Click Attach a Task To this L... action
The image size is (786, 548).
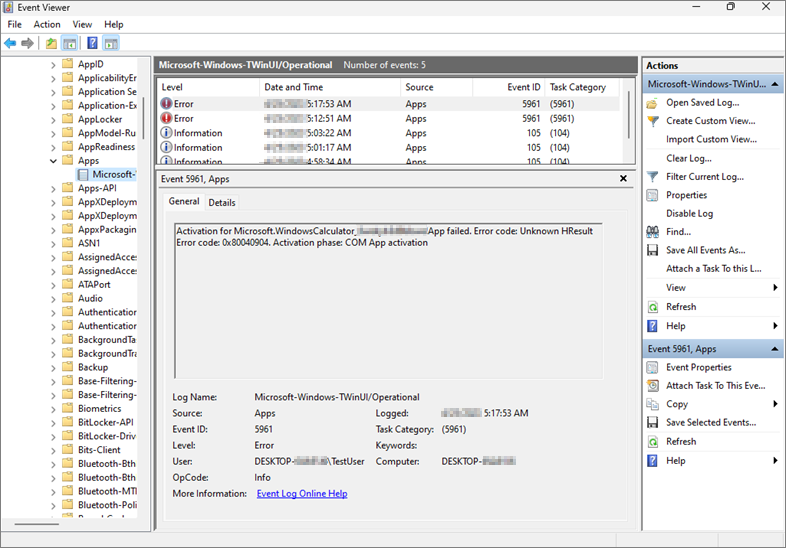(713, 269)
